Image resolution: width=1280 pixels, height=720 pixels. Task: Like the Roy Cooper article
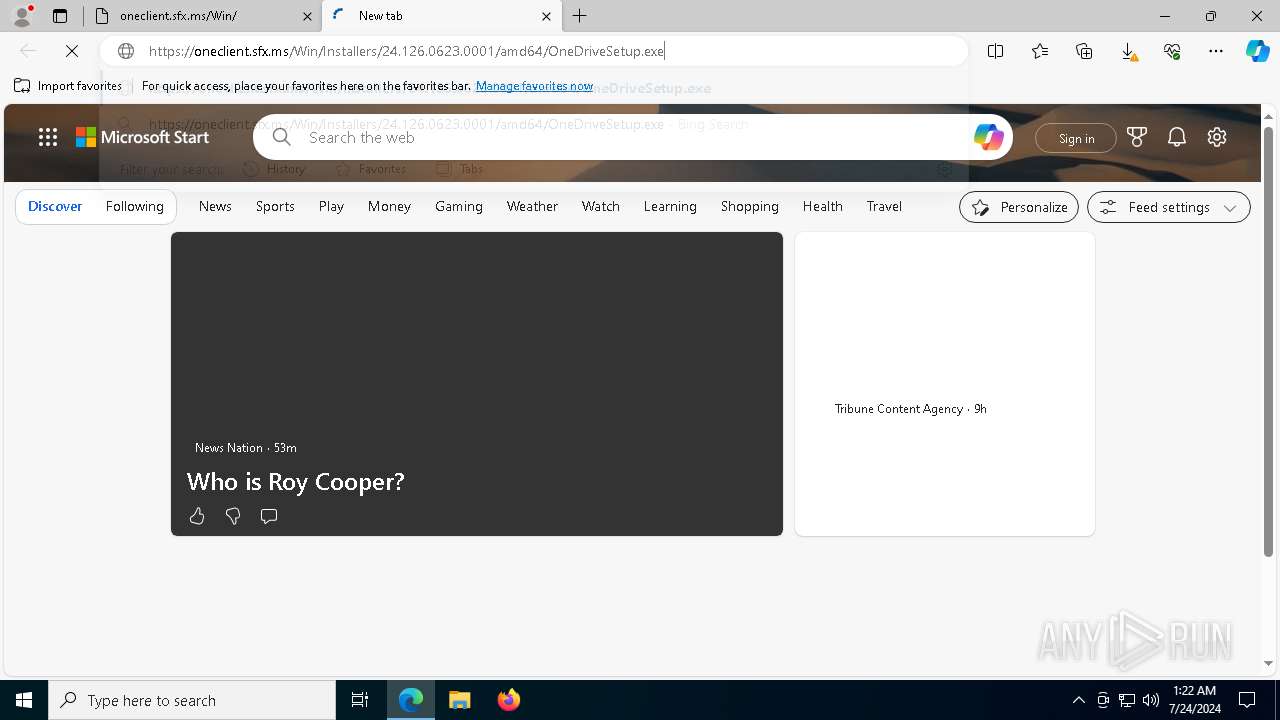pos(197,516)
